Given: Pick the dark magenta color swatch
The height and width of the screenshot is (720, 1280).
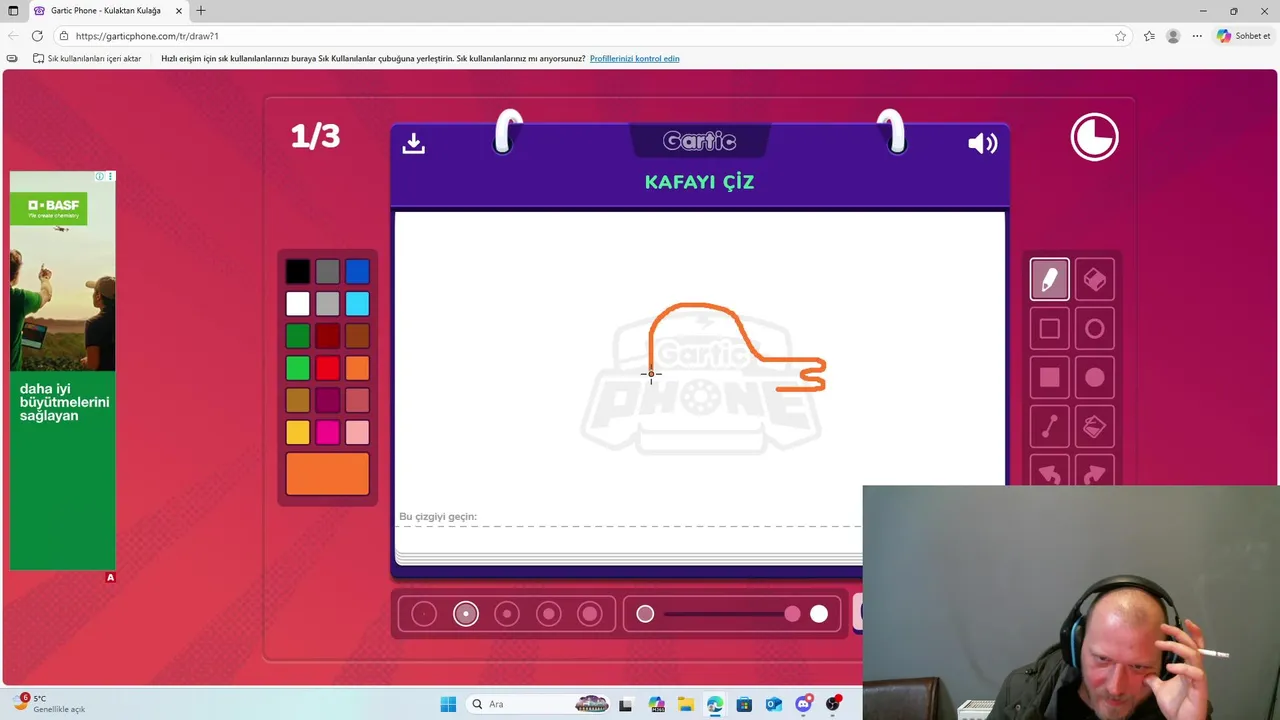Looking at the screenshot, I should (x=328, y=400).
